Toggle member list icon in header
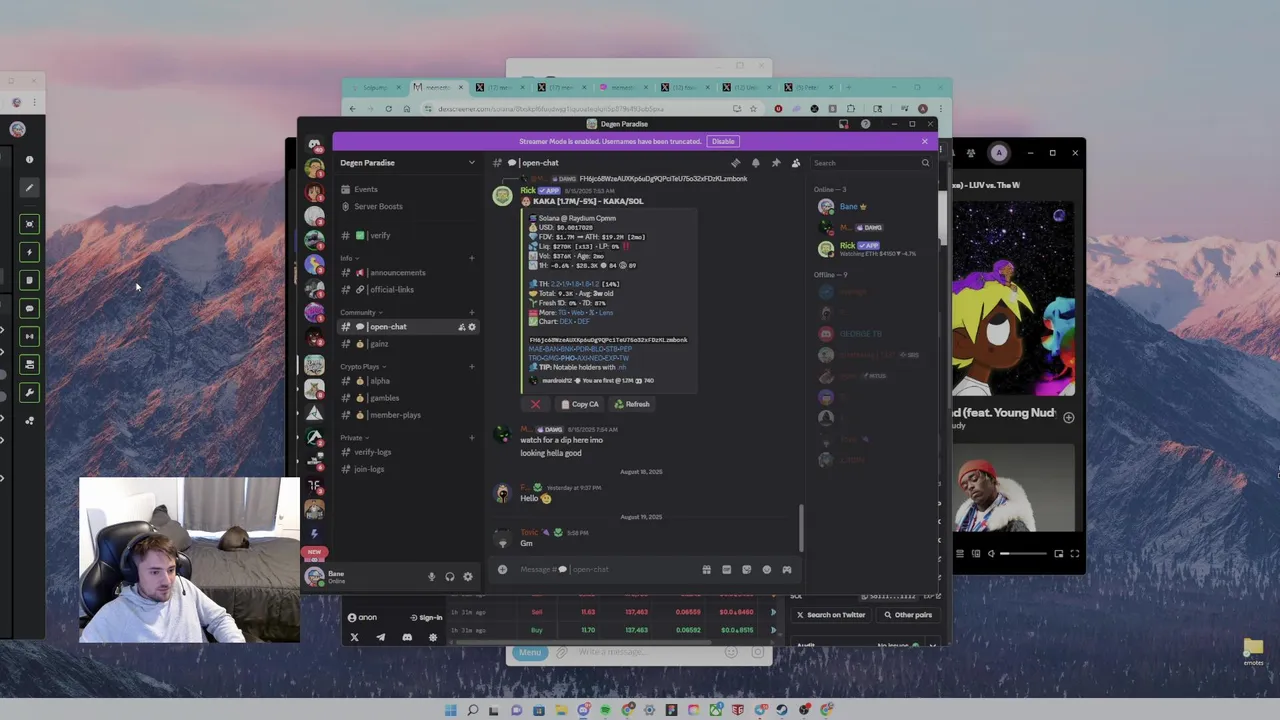 [x=796, y=163]
